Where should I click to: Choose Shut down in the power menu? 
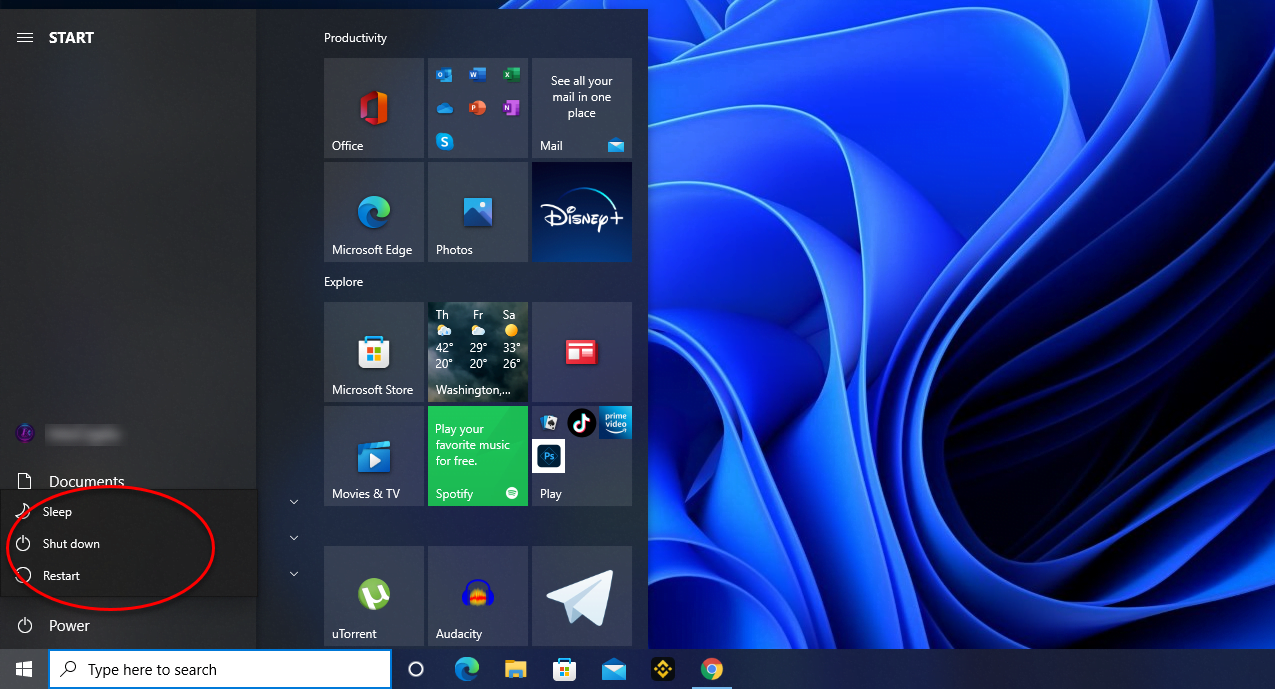point(129,544)
